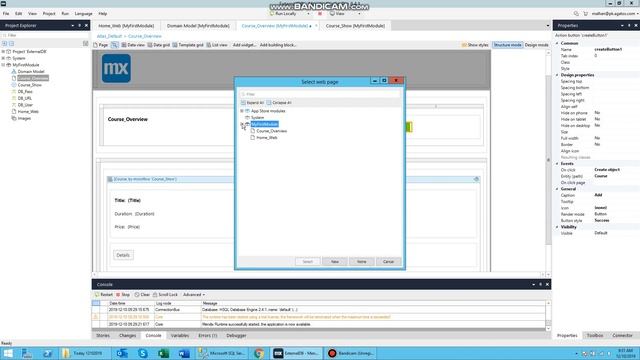
Task: Switch to the Stories bottom tab
Action: tap(103, 336)
